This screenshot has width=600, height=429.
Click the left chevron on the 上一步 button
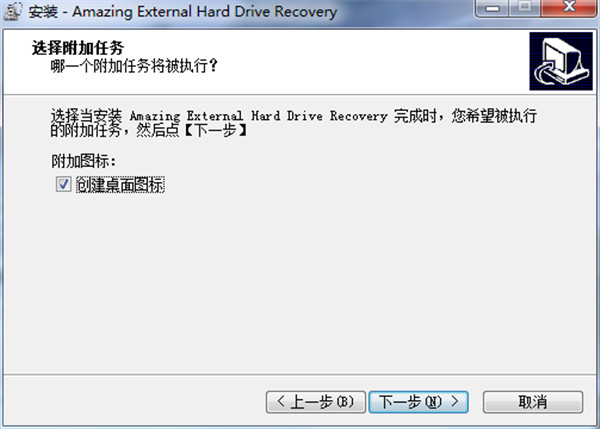point(280,401)
